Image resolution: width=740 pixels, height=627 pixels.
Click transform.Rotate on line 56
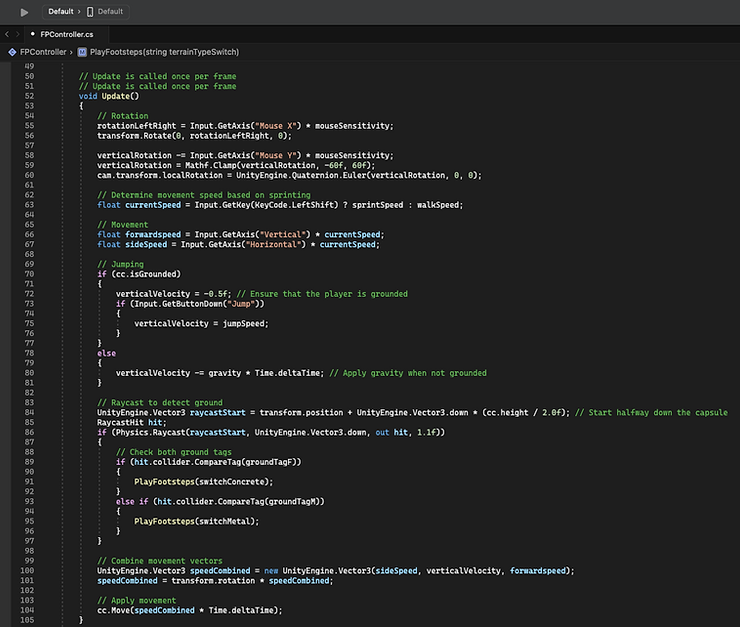point(132,135)
